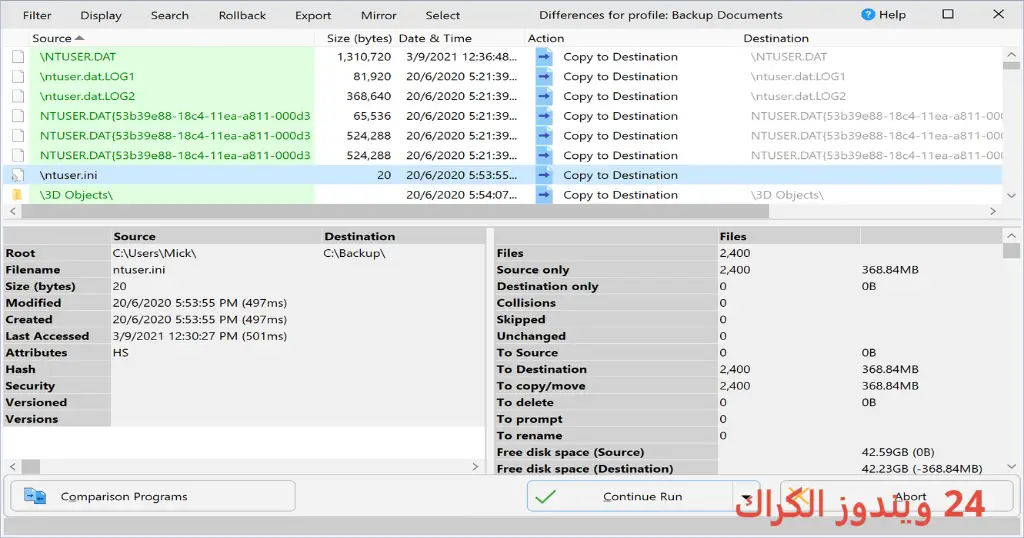Image resolution: width=1024 pixels, height=538 pixels.
Task: Click the Size (bytes) column header
Action: [x=359, y=39]
